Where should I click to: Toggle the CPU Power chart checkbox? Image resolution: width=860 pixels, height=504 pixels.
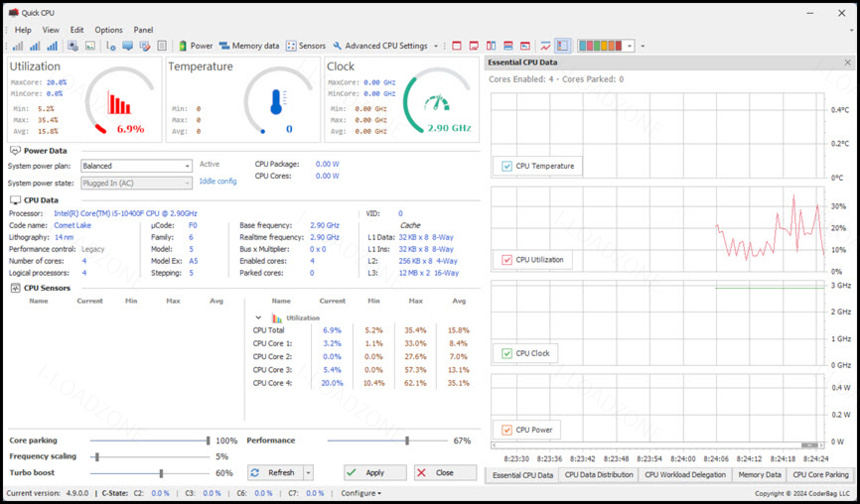tap(507, 430)
